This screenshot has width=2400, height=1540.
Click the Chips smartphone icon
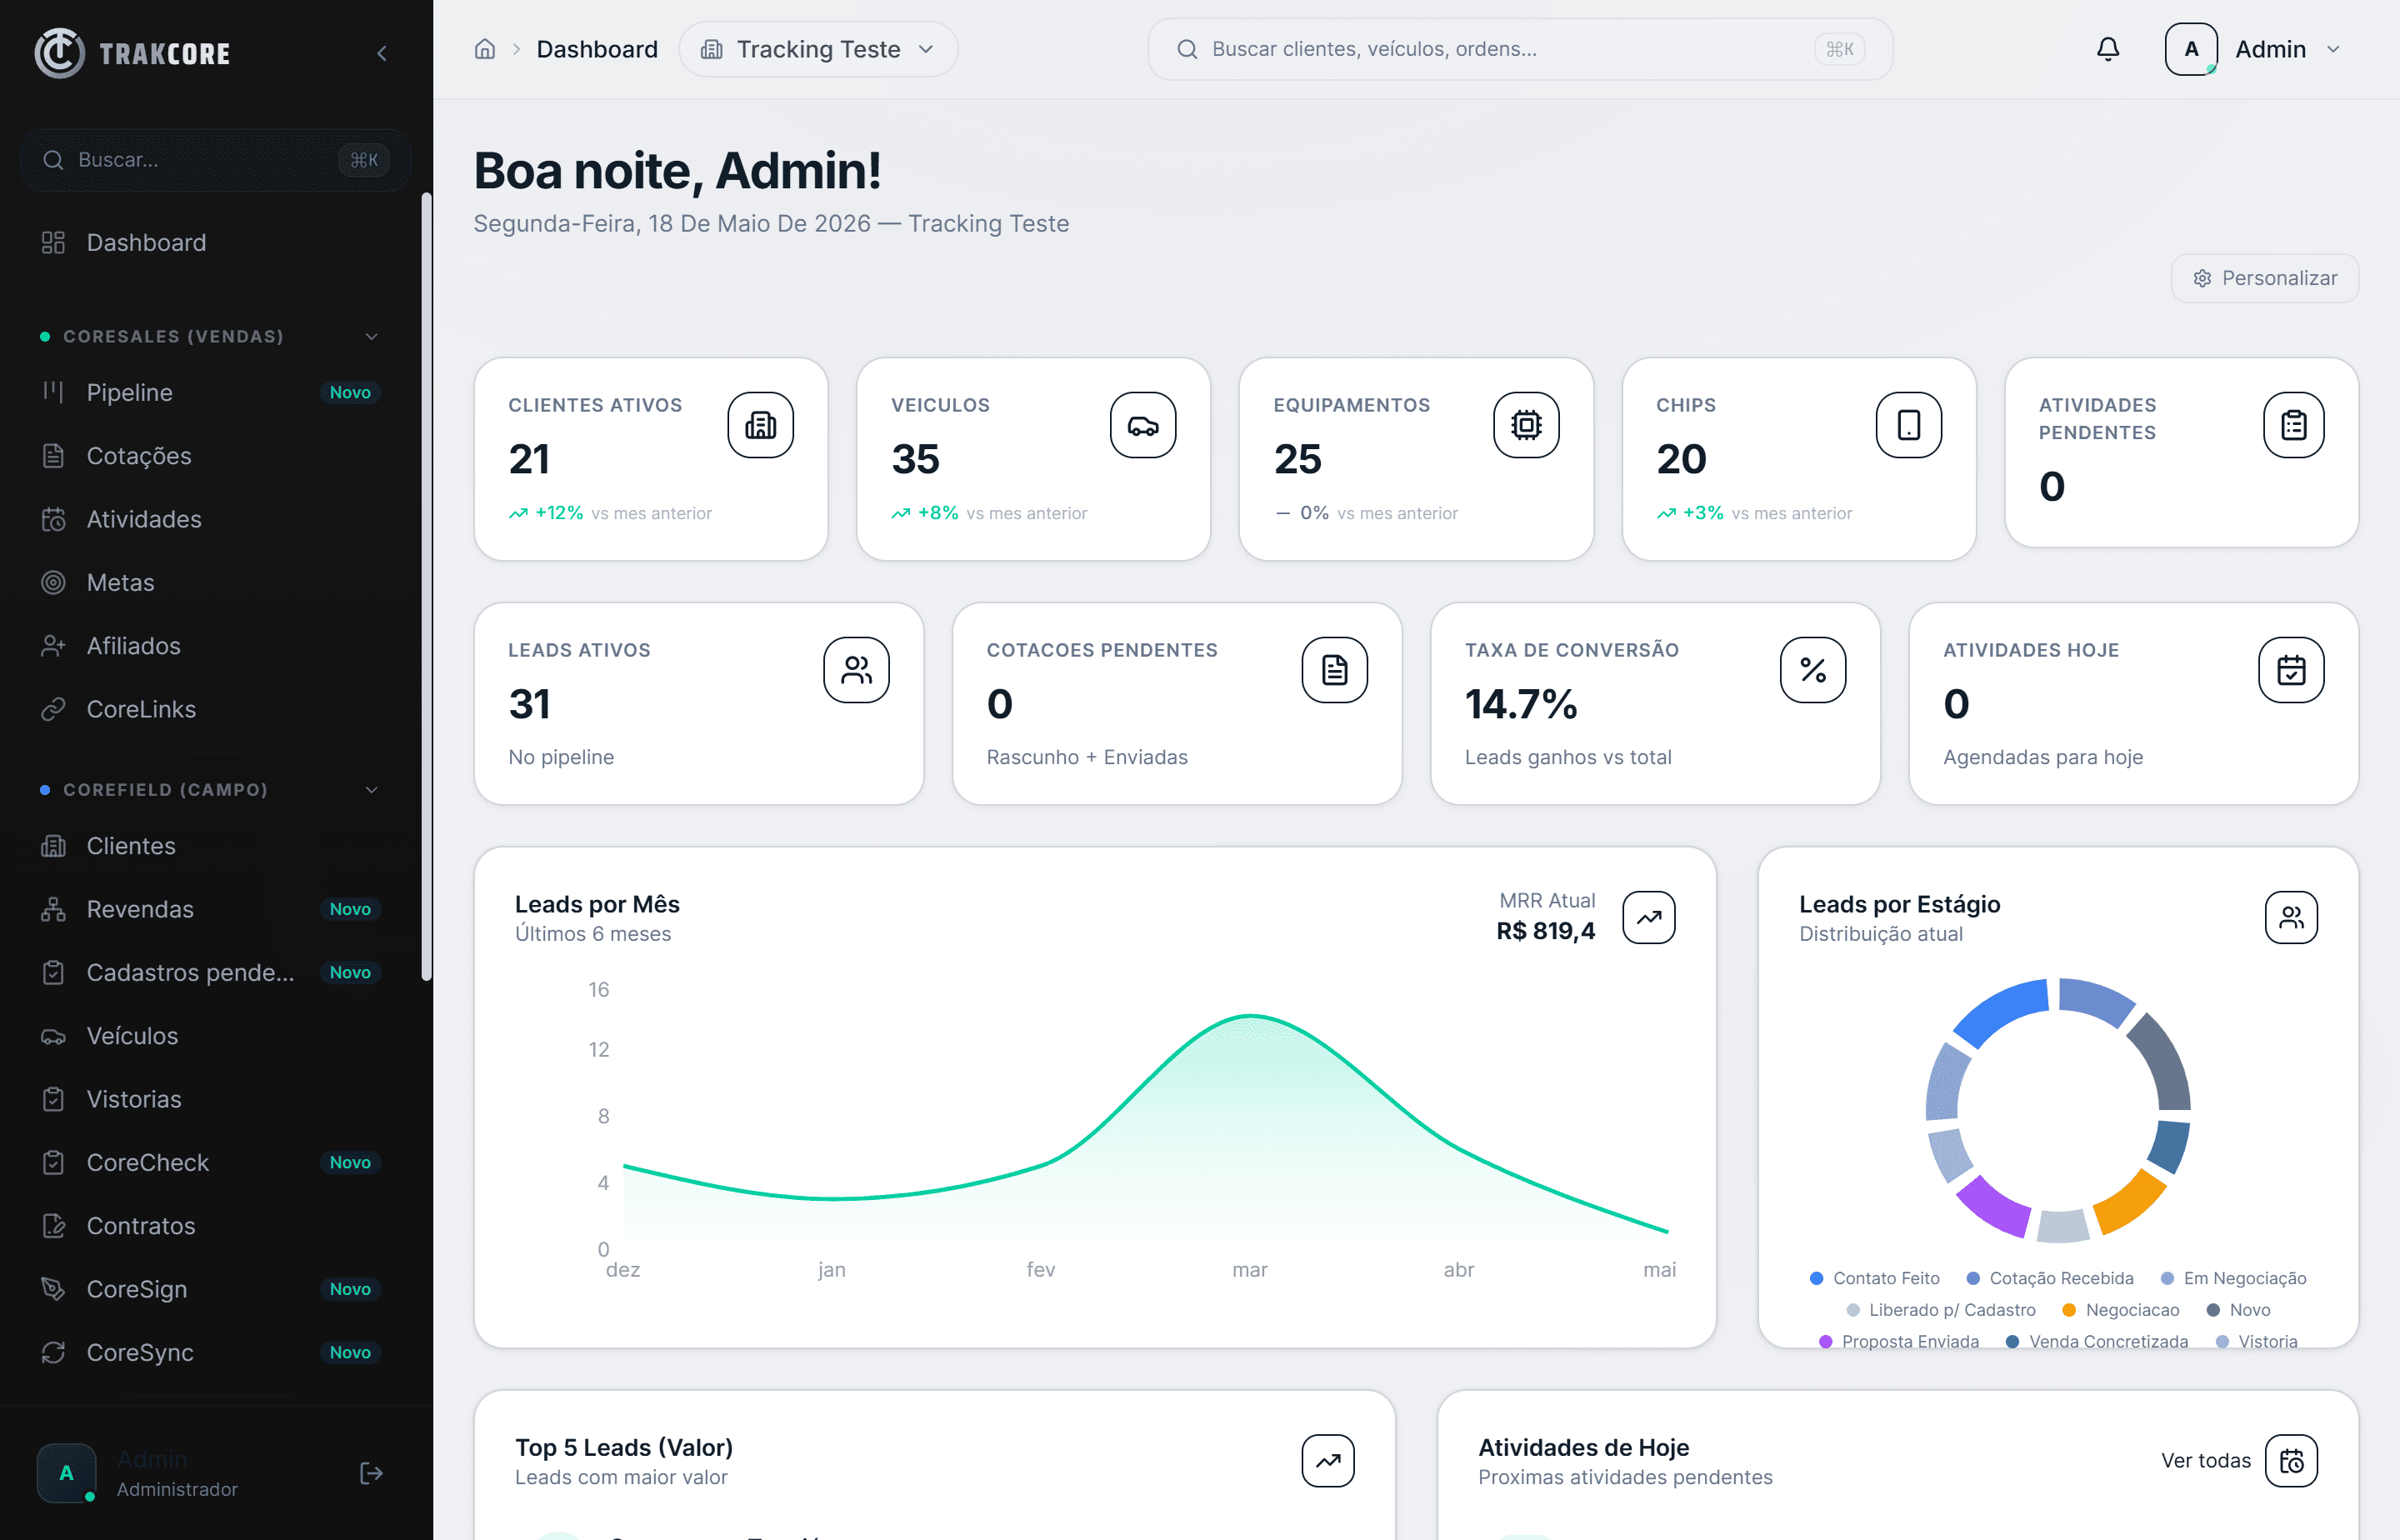click(1909, 425)
